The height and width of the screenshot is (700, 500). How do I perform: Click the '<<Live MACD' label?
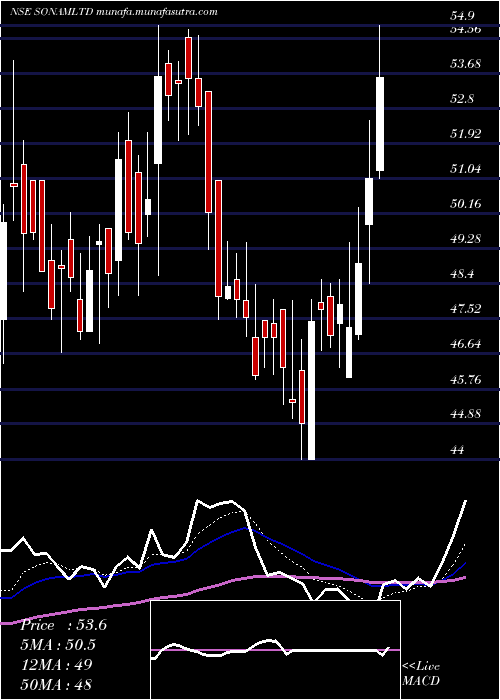coord(421,674)
